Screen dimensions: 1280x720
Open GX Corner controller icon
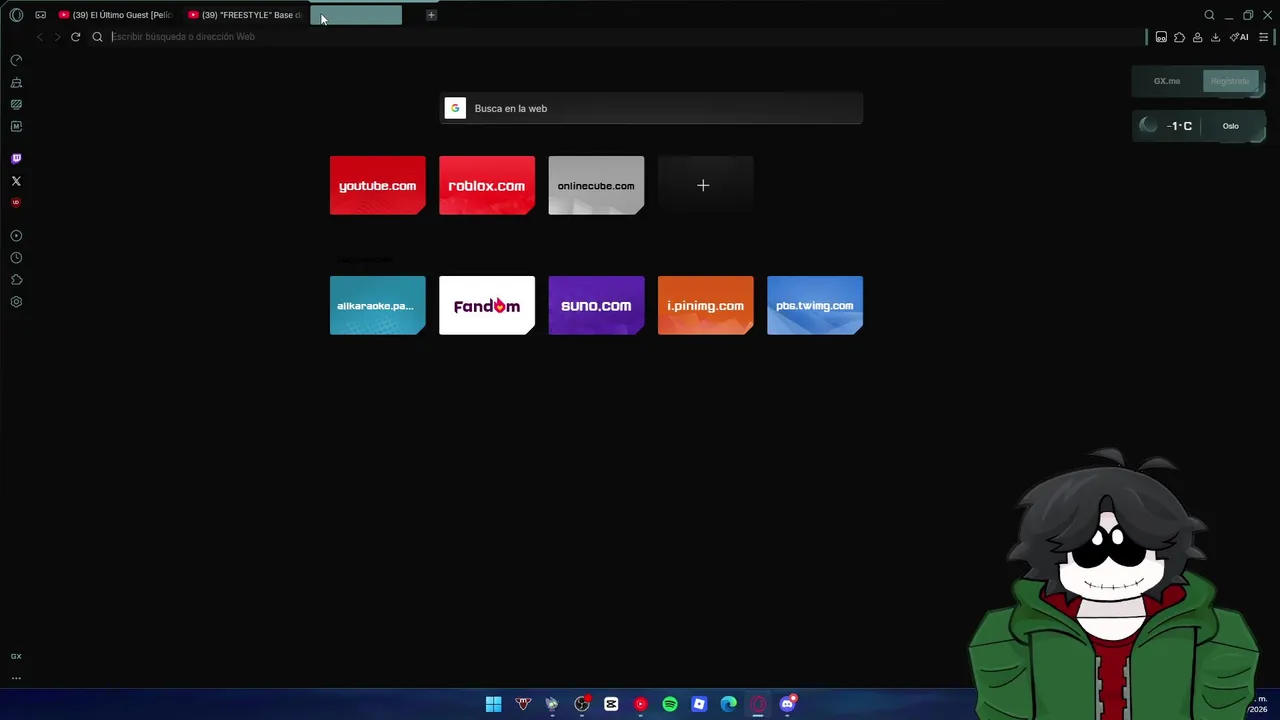pyautogui.click(x=41, y=15)
